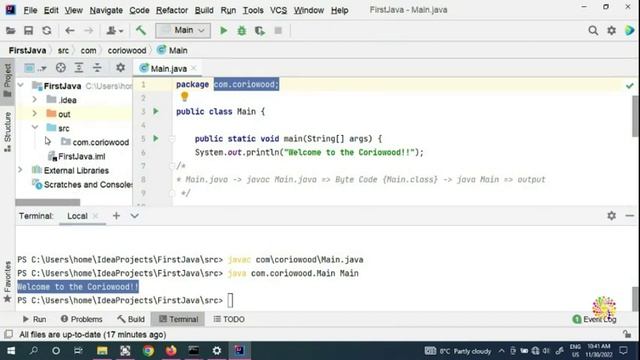Screen dimensions: 640x360
Task: Open Project view mode dropdown
Action: tap(35, 68)
